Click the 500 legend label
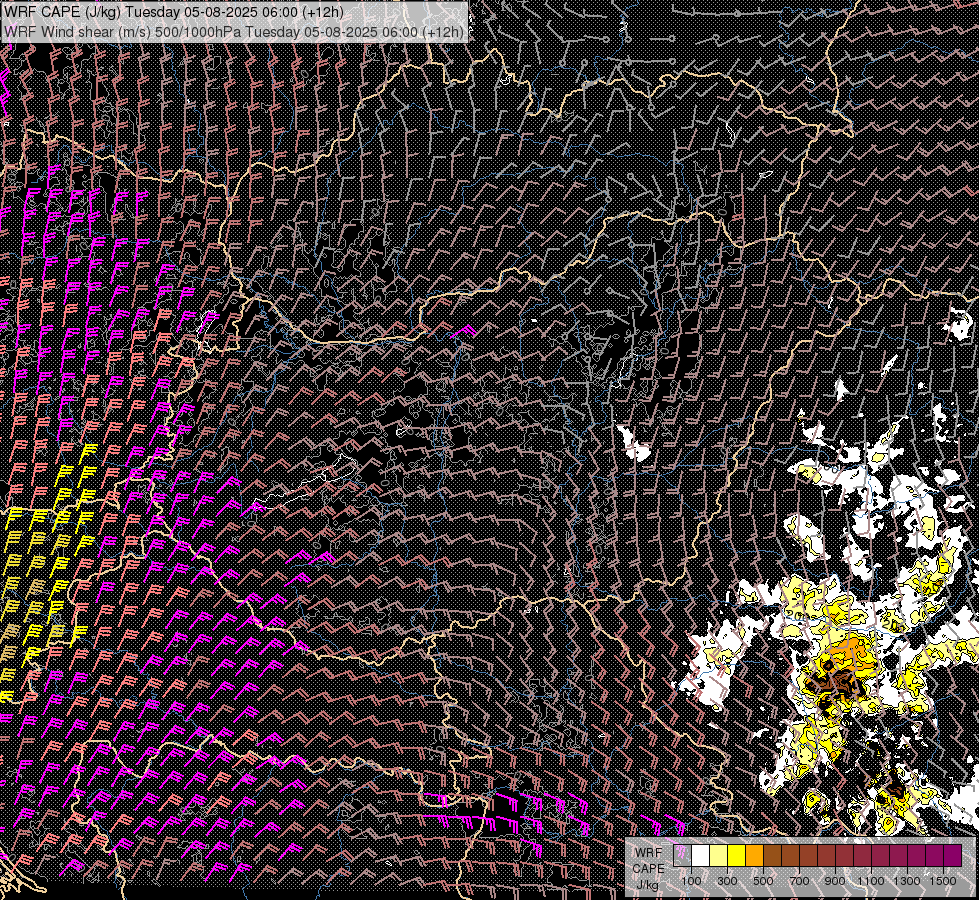979x900 pixels. click(763, 881)
